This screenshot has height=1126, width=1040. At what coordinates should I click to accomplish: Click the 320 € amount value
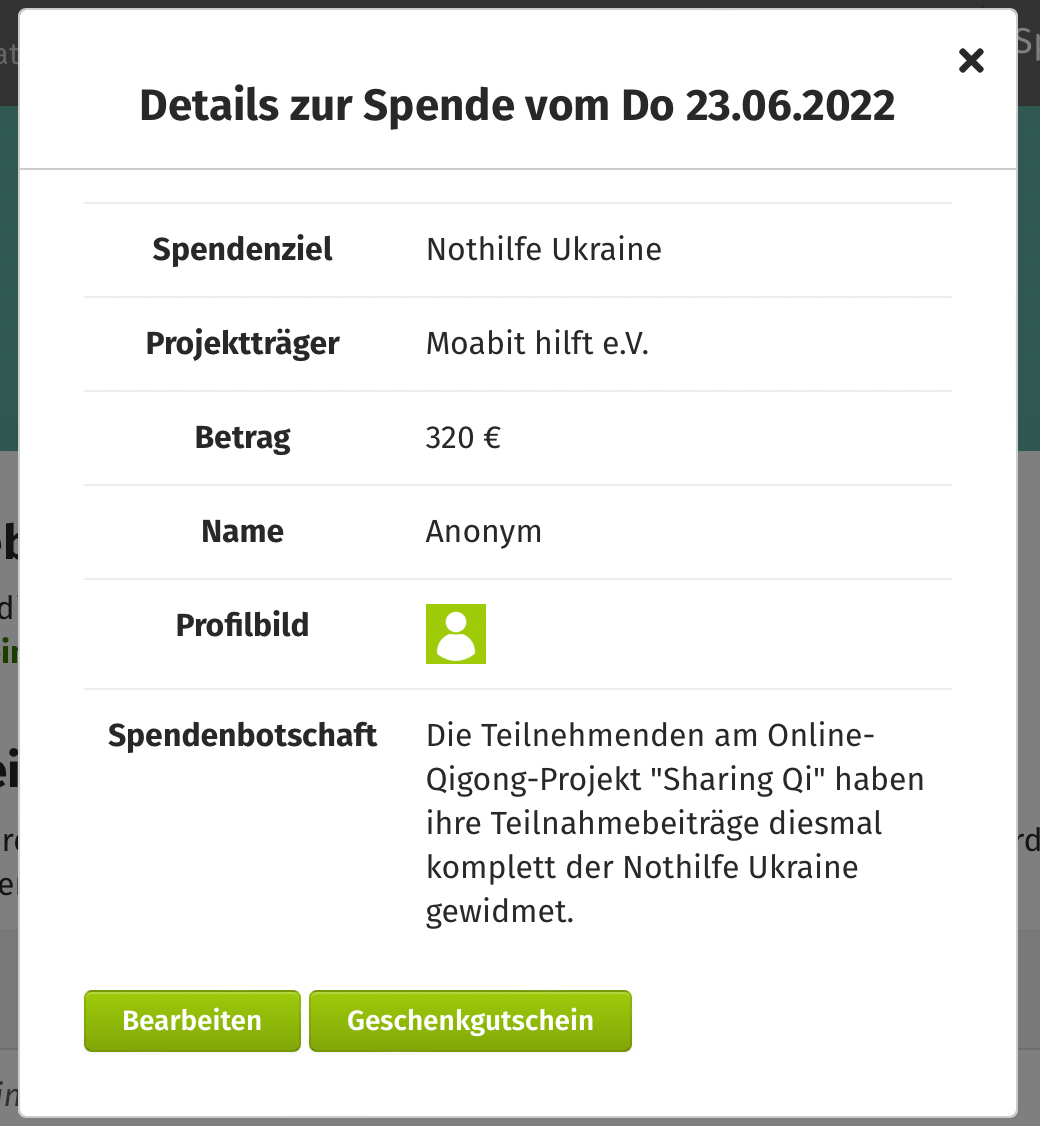(463, 438)
